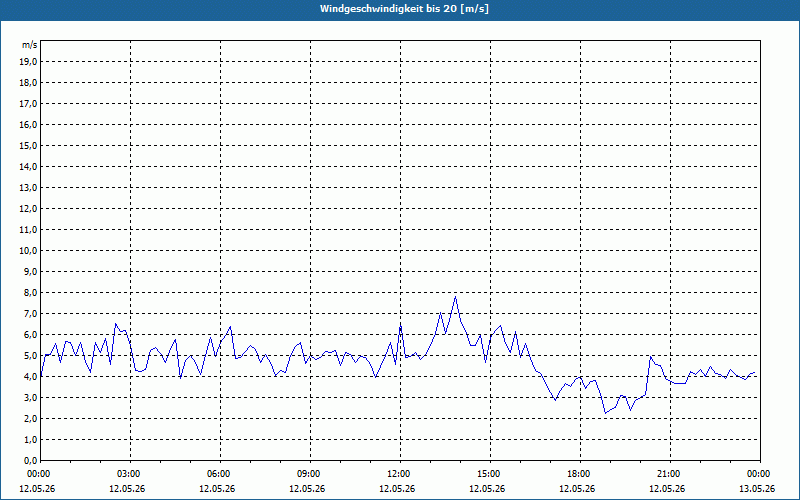800x500 pixels.
Task: Click the 15,0 y-axis label
Action: coord(28,145)
